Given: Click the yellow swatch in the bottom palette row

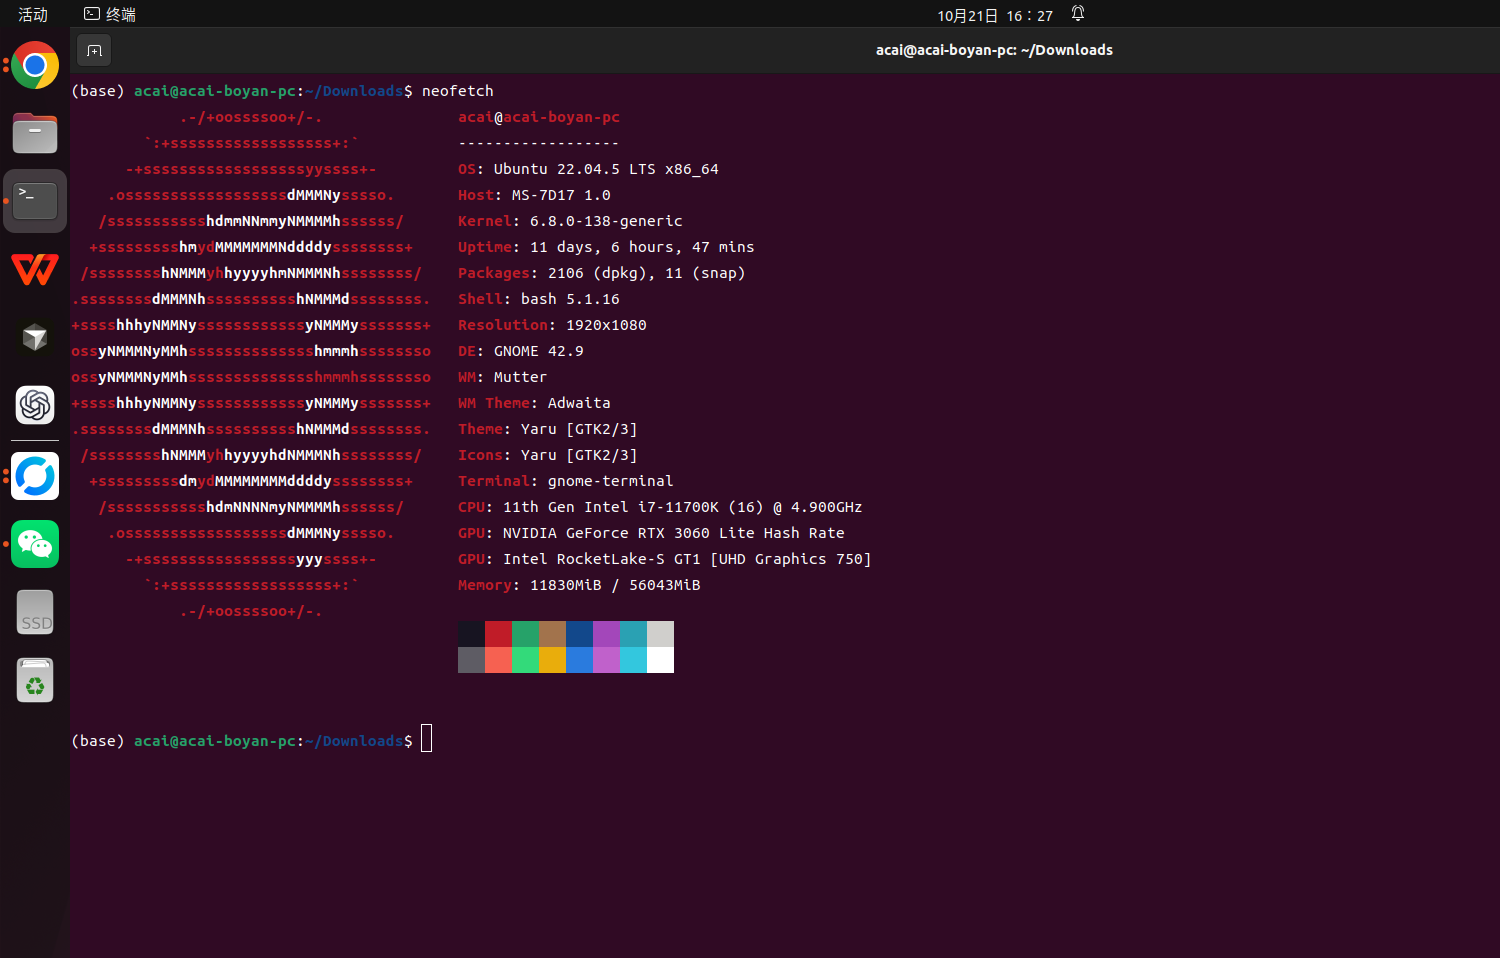Looking at the screenshot, I should tap(552, 660).
